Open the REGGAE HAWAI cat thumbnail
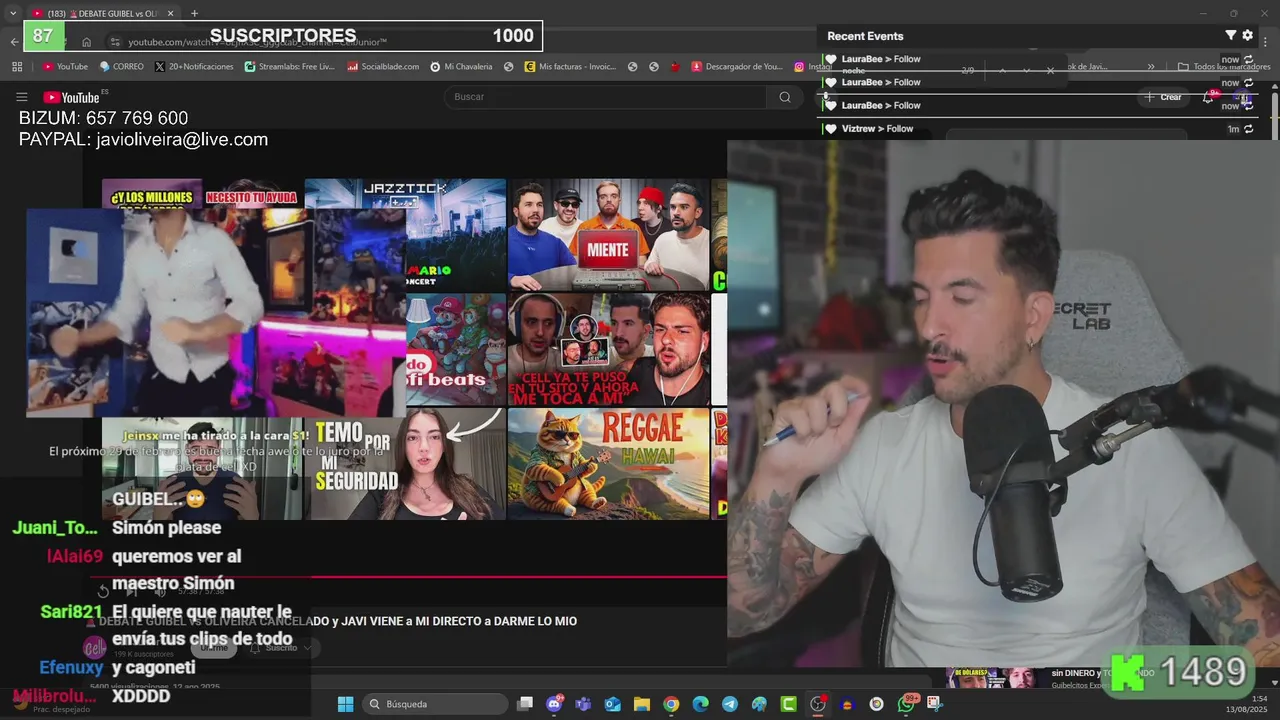The height and width of the screenshot is (720, 1280). pos(608,464)
